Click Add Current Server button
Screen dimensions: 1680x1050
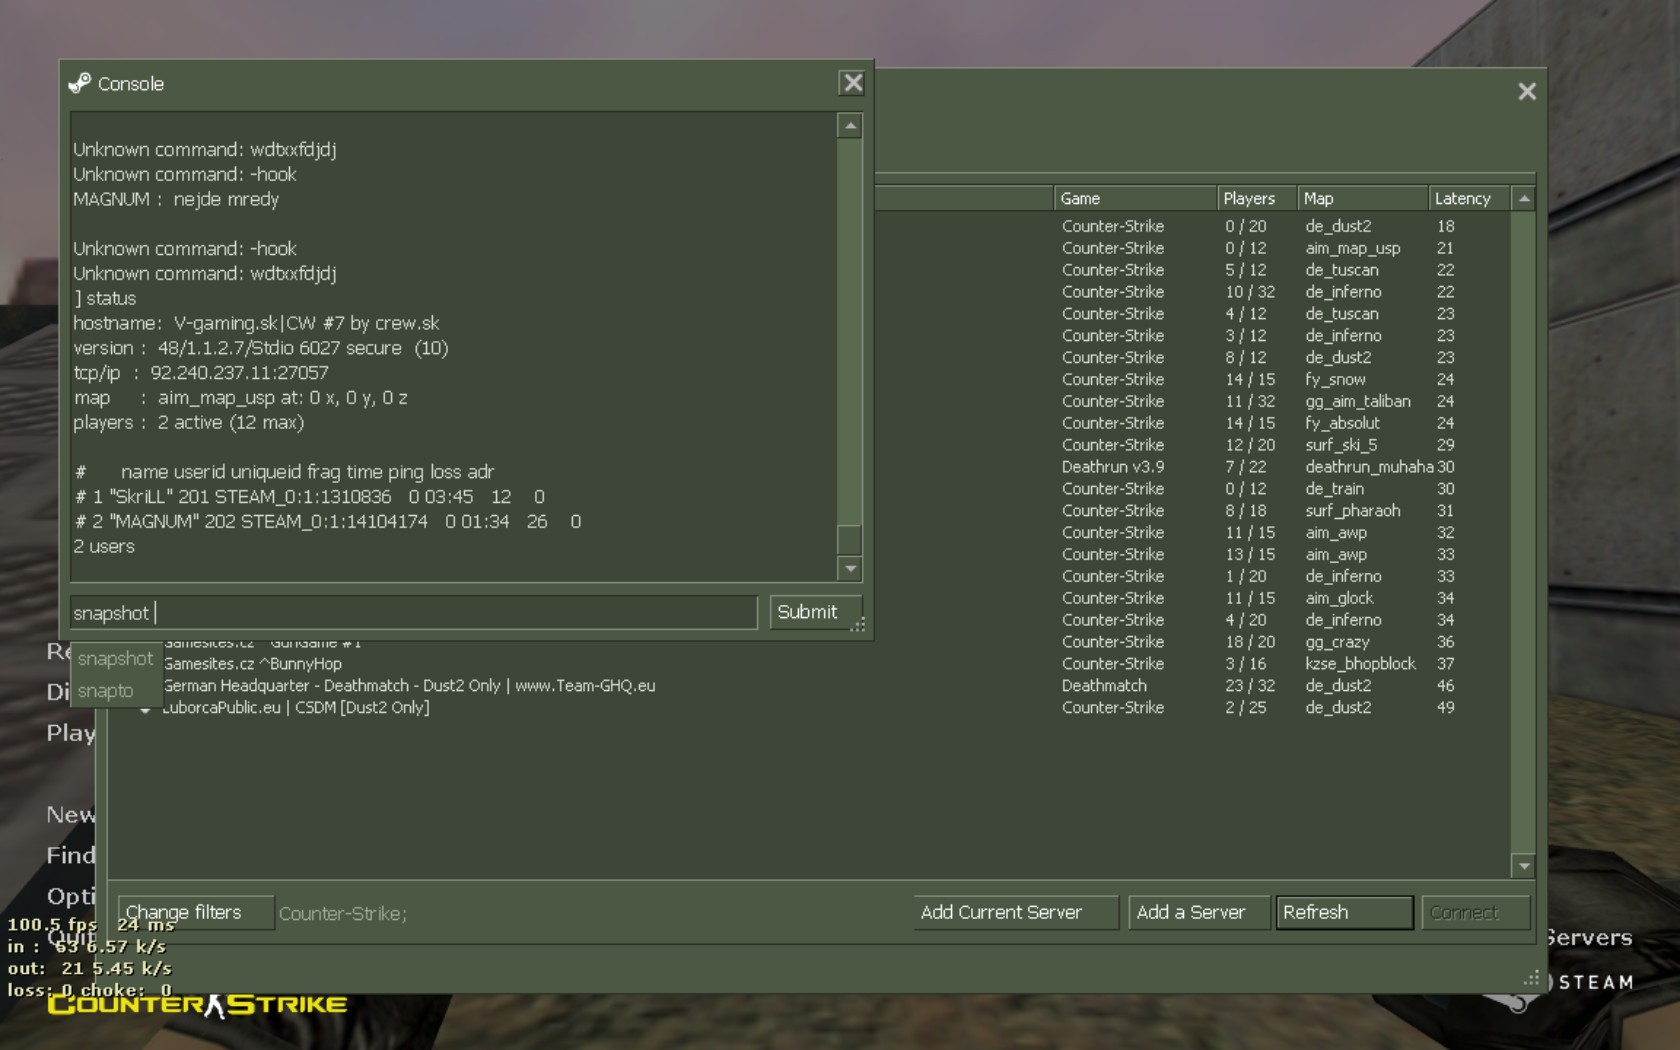[x=1015, y=912]
